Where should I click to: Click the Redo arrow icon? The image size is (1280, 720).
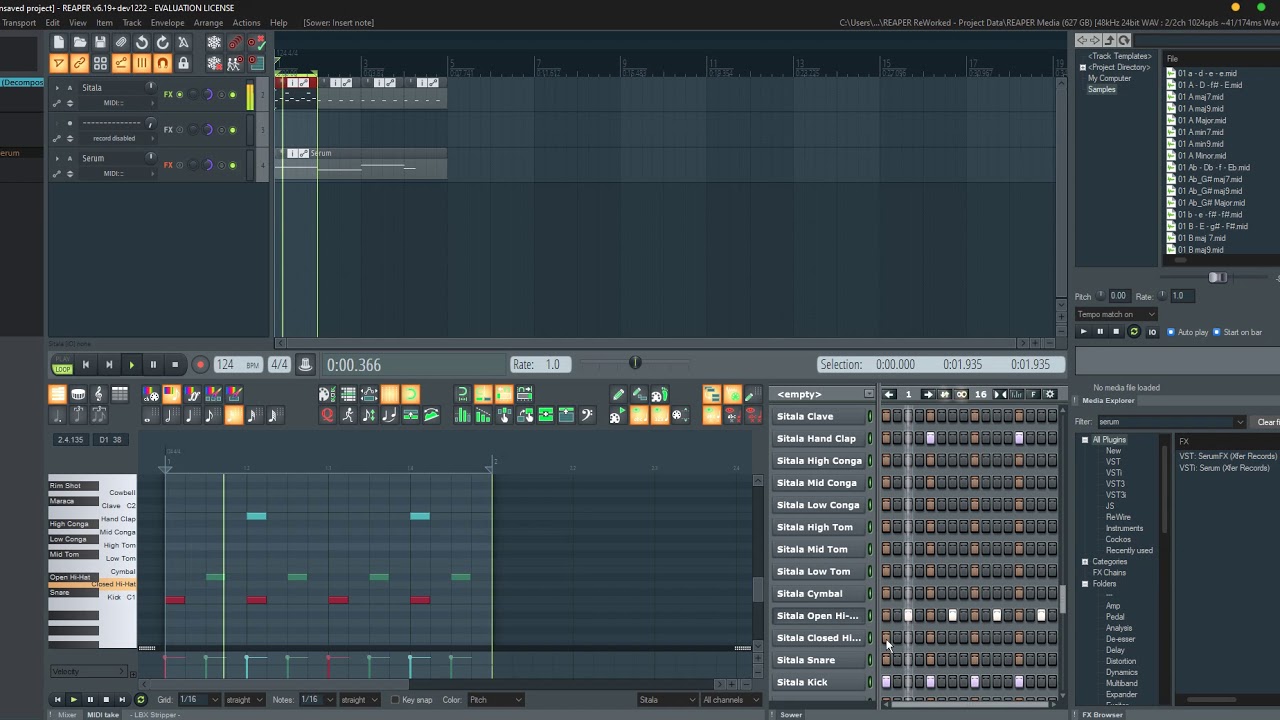pos(163,42)
